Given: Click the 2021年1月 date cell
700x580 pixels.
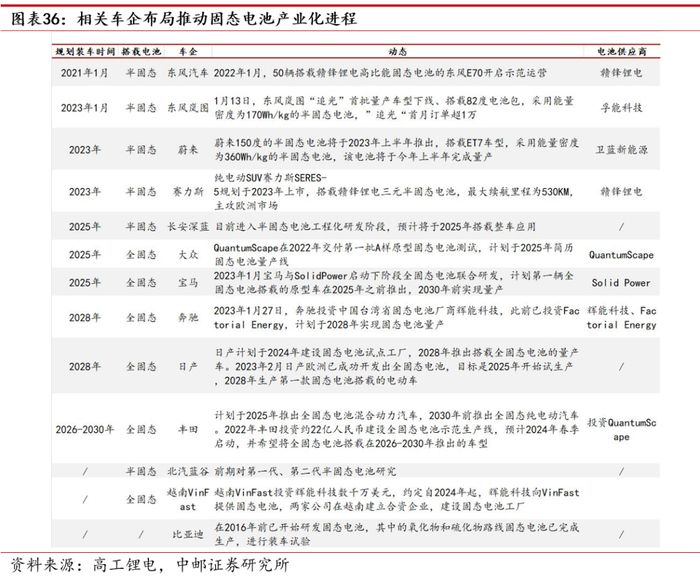Looking at the screenshot, I should 85,73.
